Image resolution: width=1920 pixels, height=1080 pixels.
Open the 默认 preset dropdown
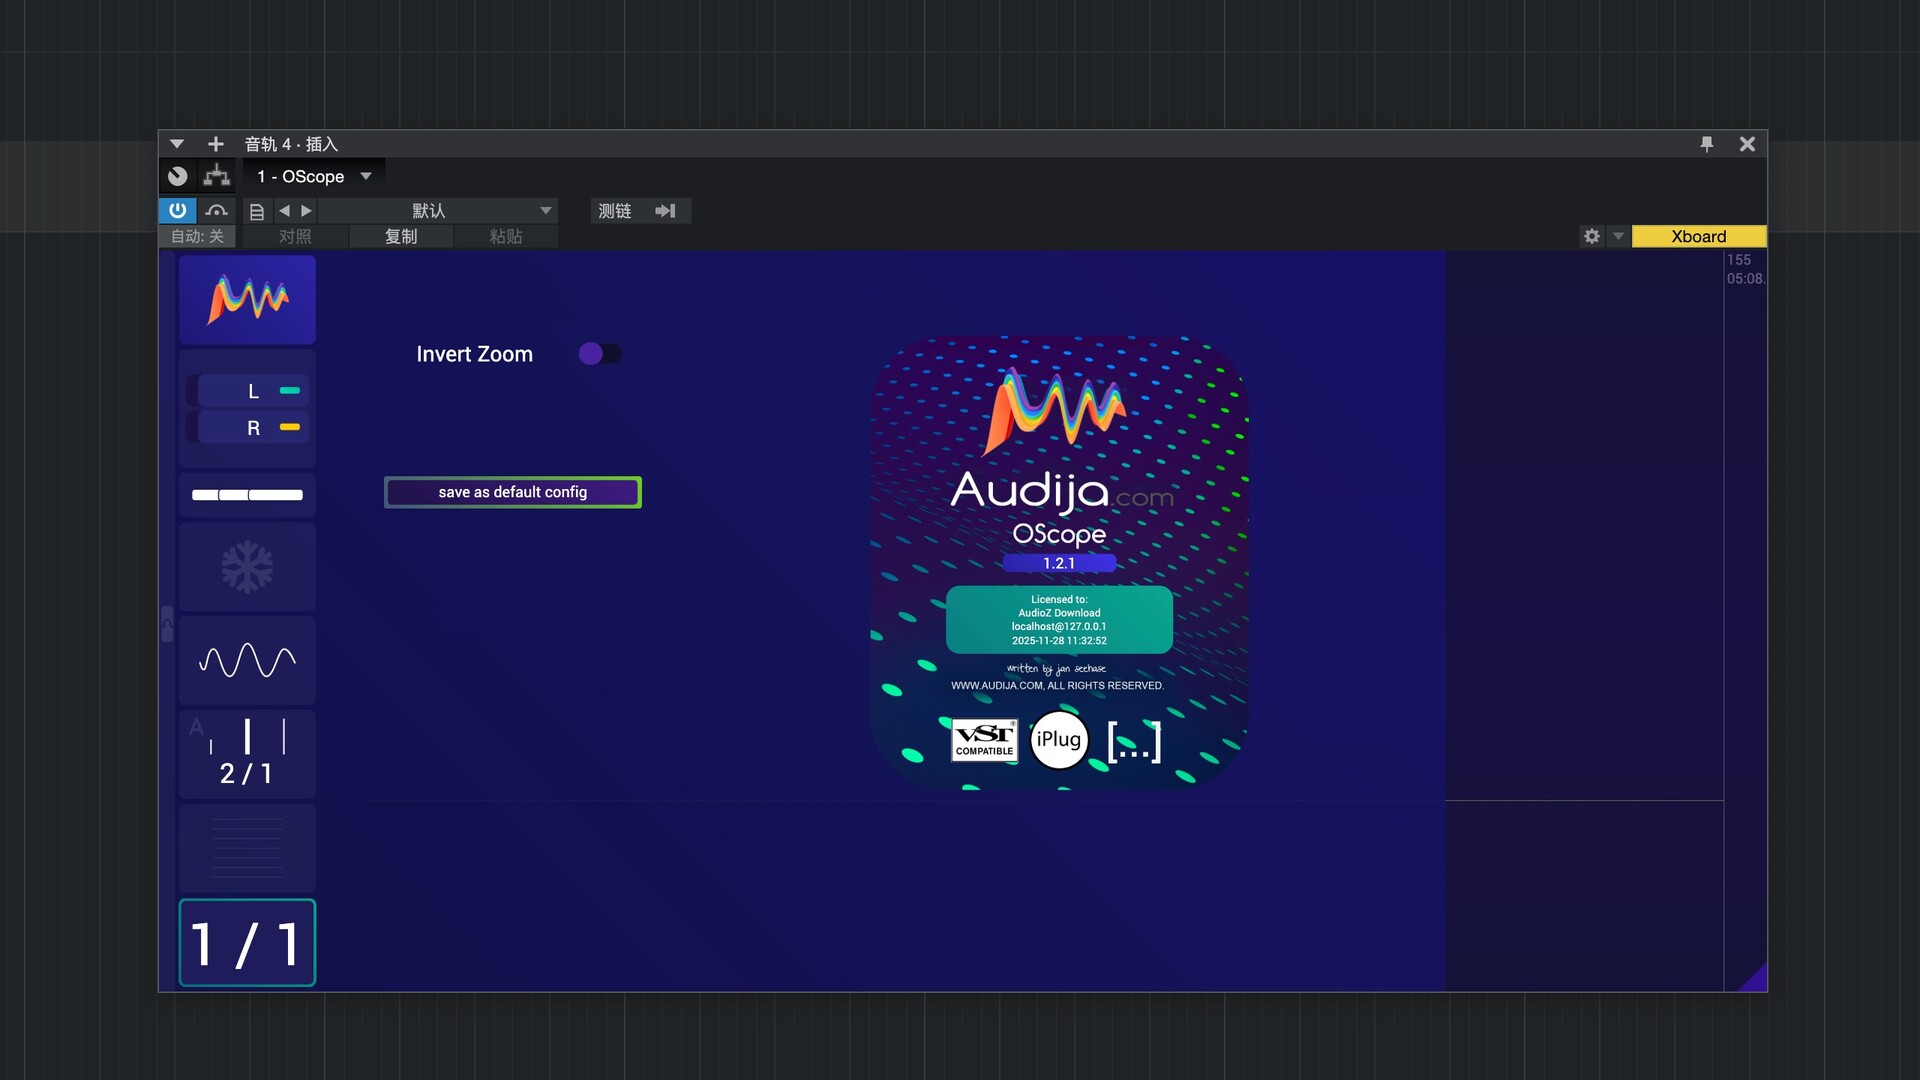pos(438,211)
